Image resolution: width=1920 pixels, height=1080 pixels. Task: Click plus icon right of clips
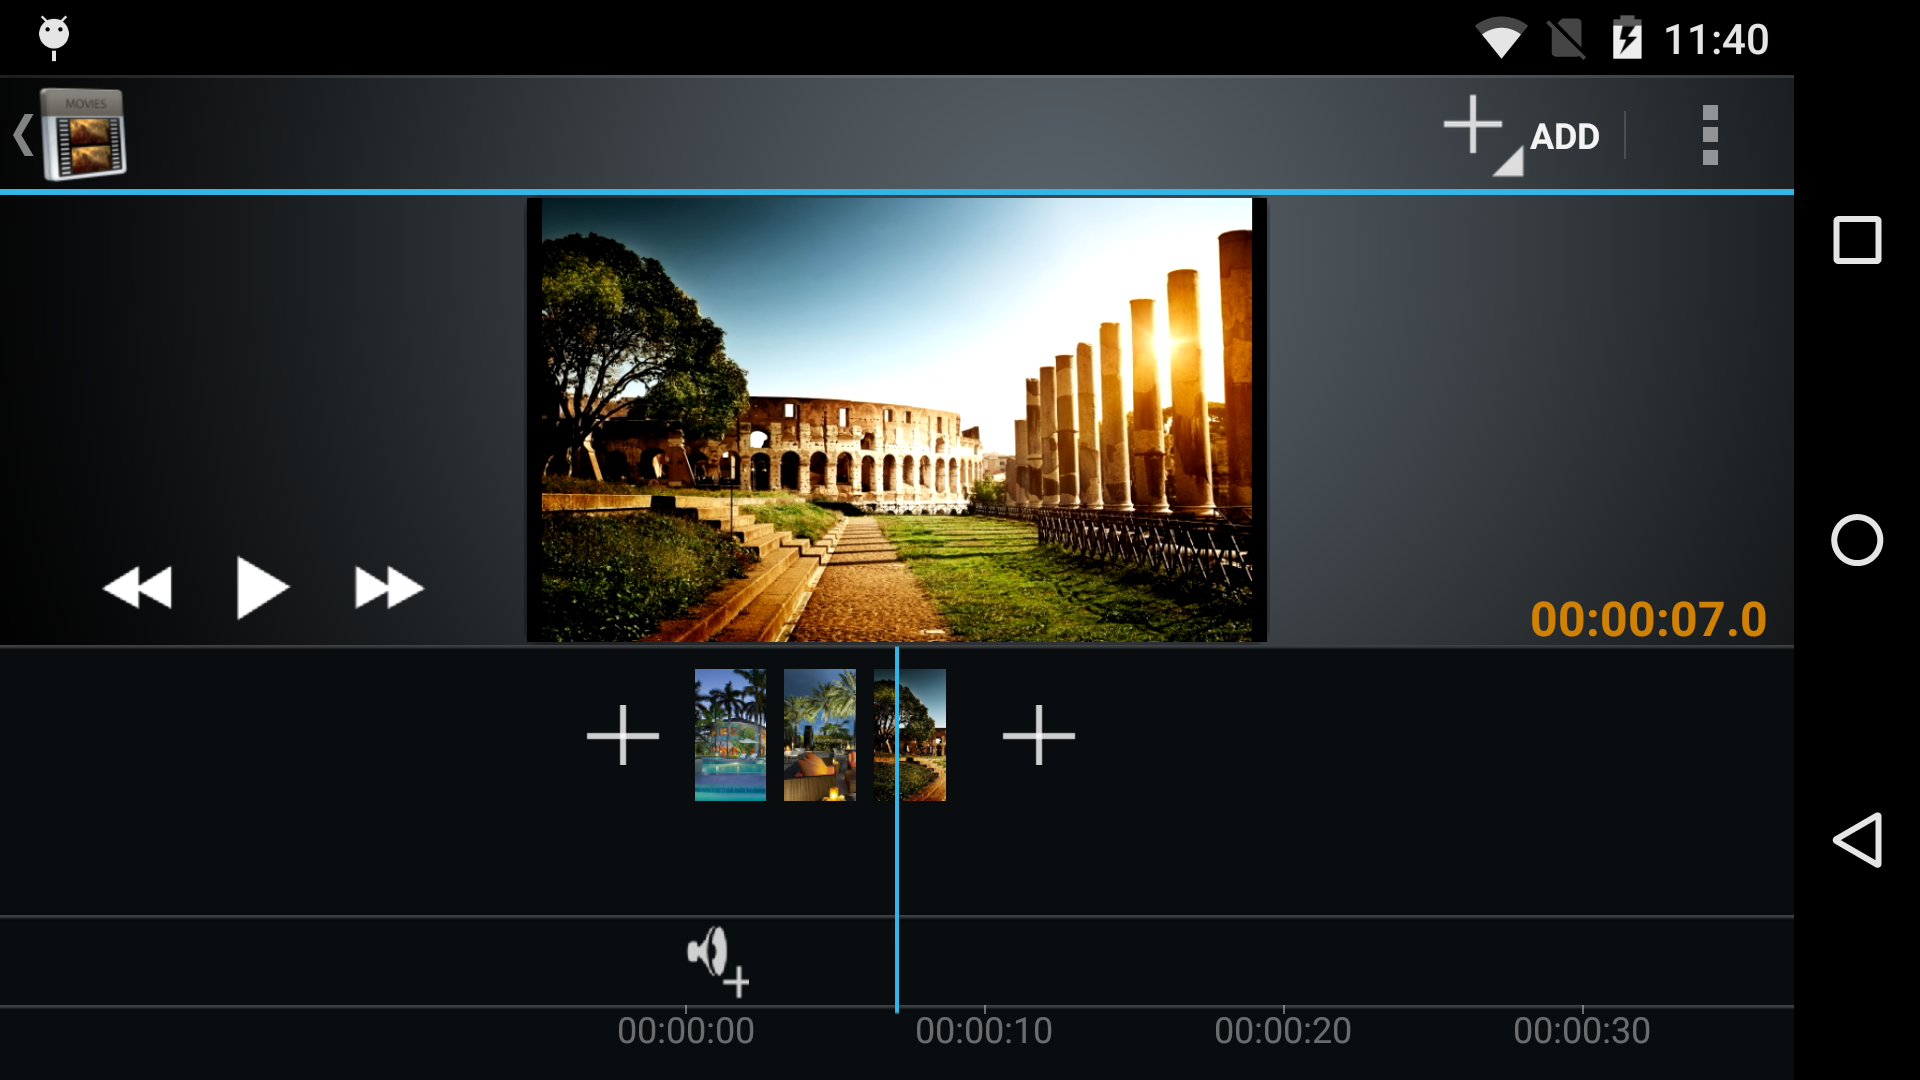click(1038, 736)
